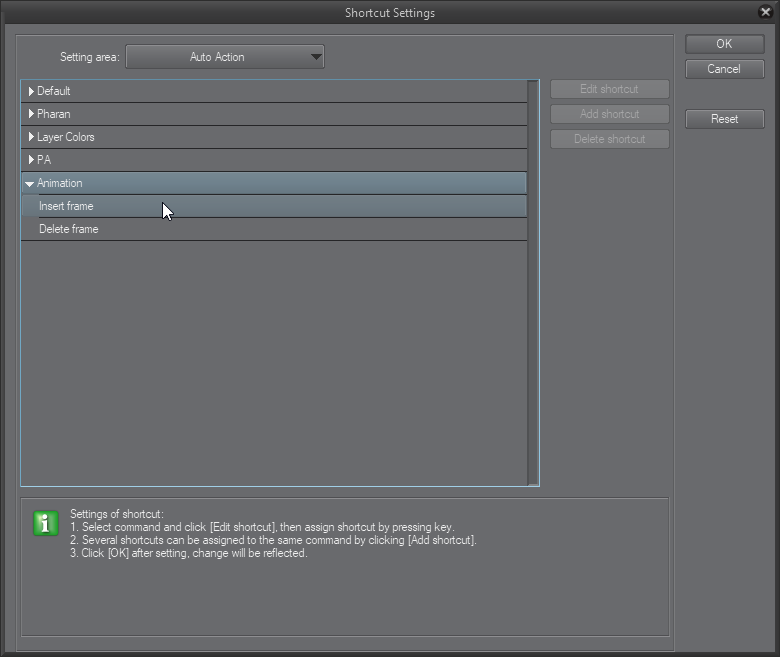This screenshot has height=657, width=780.
Task: Open the Setting area dropdown
Action: coord(225,57)
